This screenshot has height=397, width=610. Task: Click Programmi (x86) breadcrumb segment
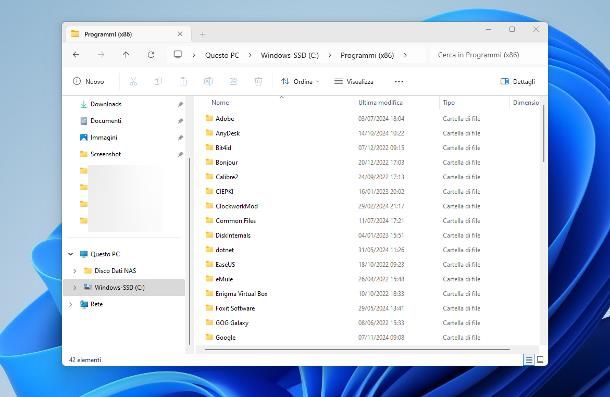[x=367, y=55]
